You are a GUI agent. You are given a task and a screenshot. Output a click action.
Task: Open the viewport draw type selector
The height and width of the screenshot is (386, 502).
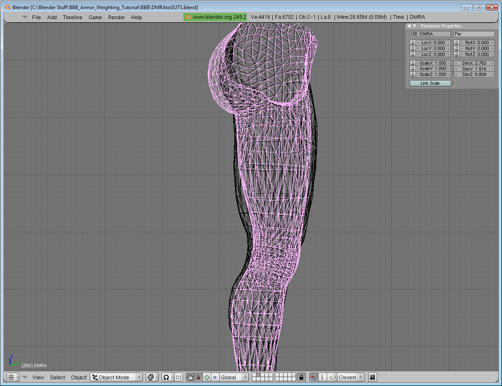pyautogui.click(x=151, y=377)
